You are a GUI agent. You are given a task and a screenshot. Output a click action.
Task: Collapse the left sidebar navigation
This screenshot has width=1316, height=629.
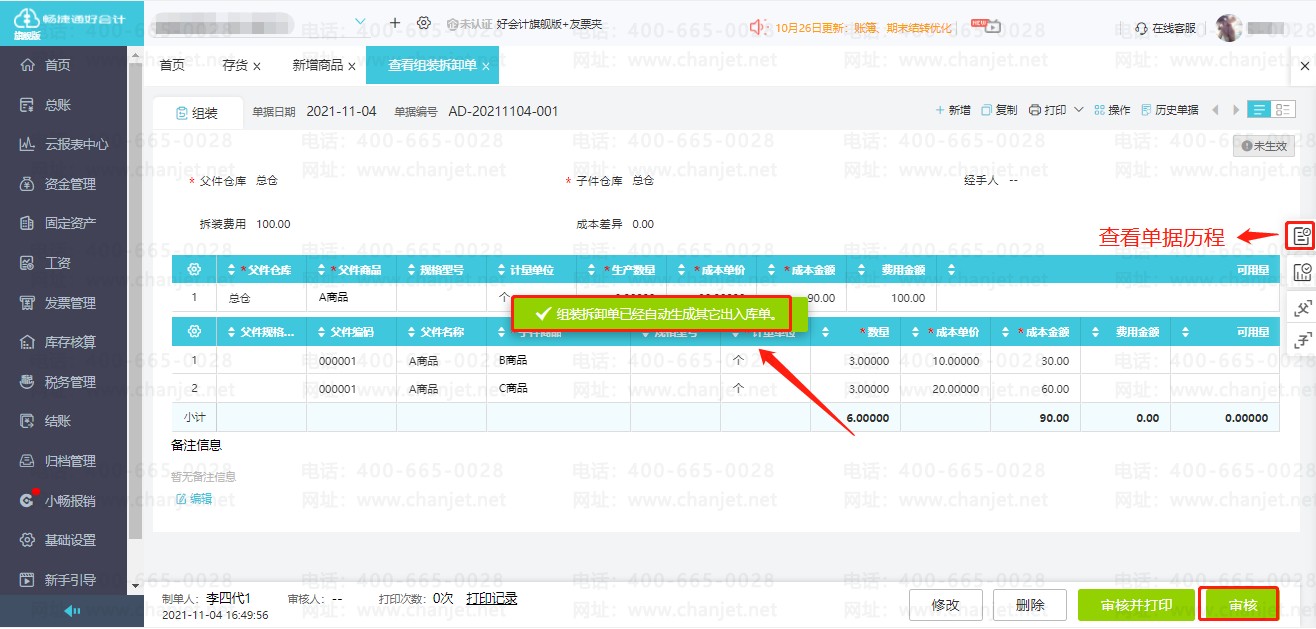click(71, 611)
